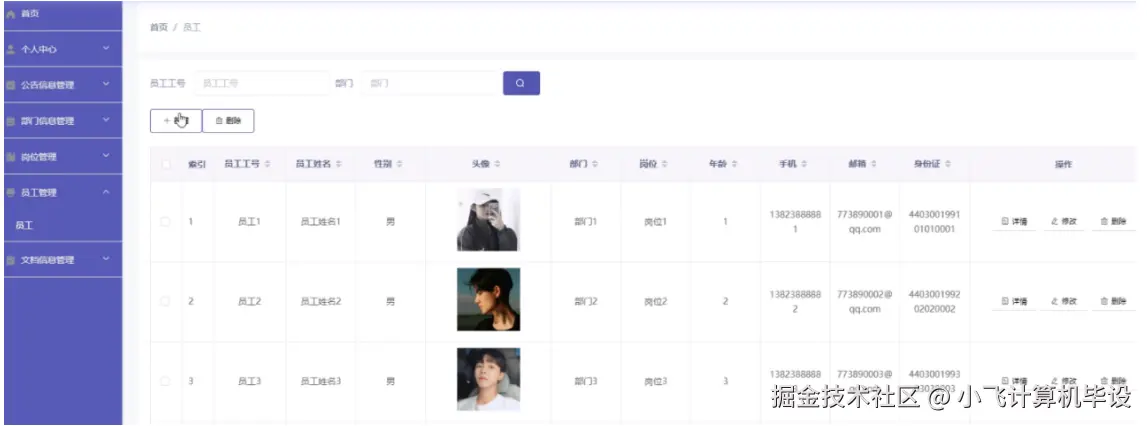This screenshot has width=1147, height=426.
Task: Expand the 公告信息管理 sidebar chevron
Action: 106,84
